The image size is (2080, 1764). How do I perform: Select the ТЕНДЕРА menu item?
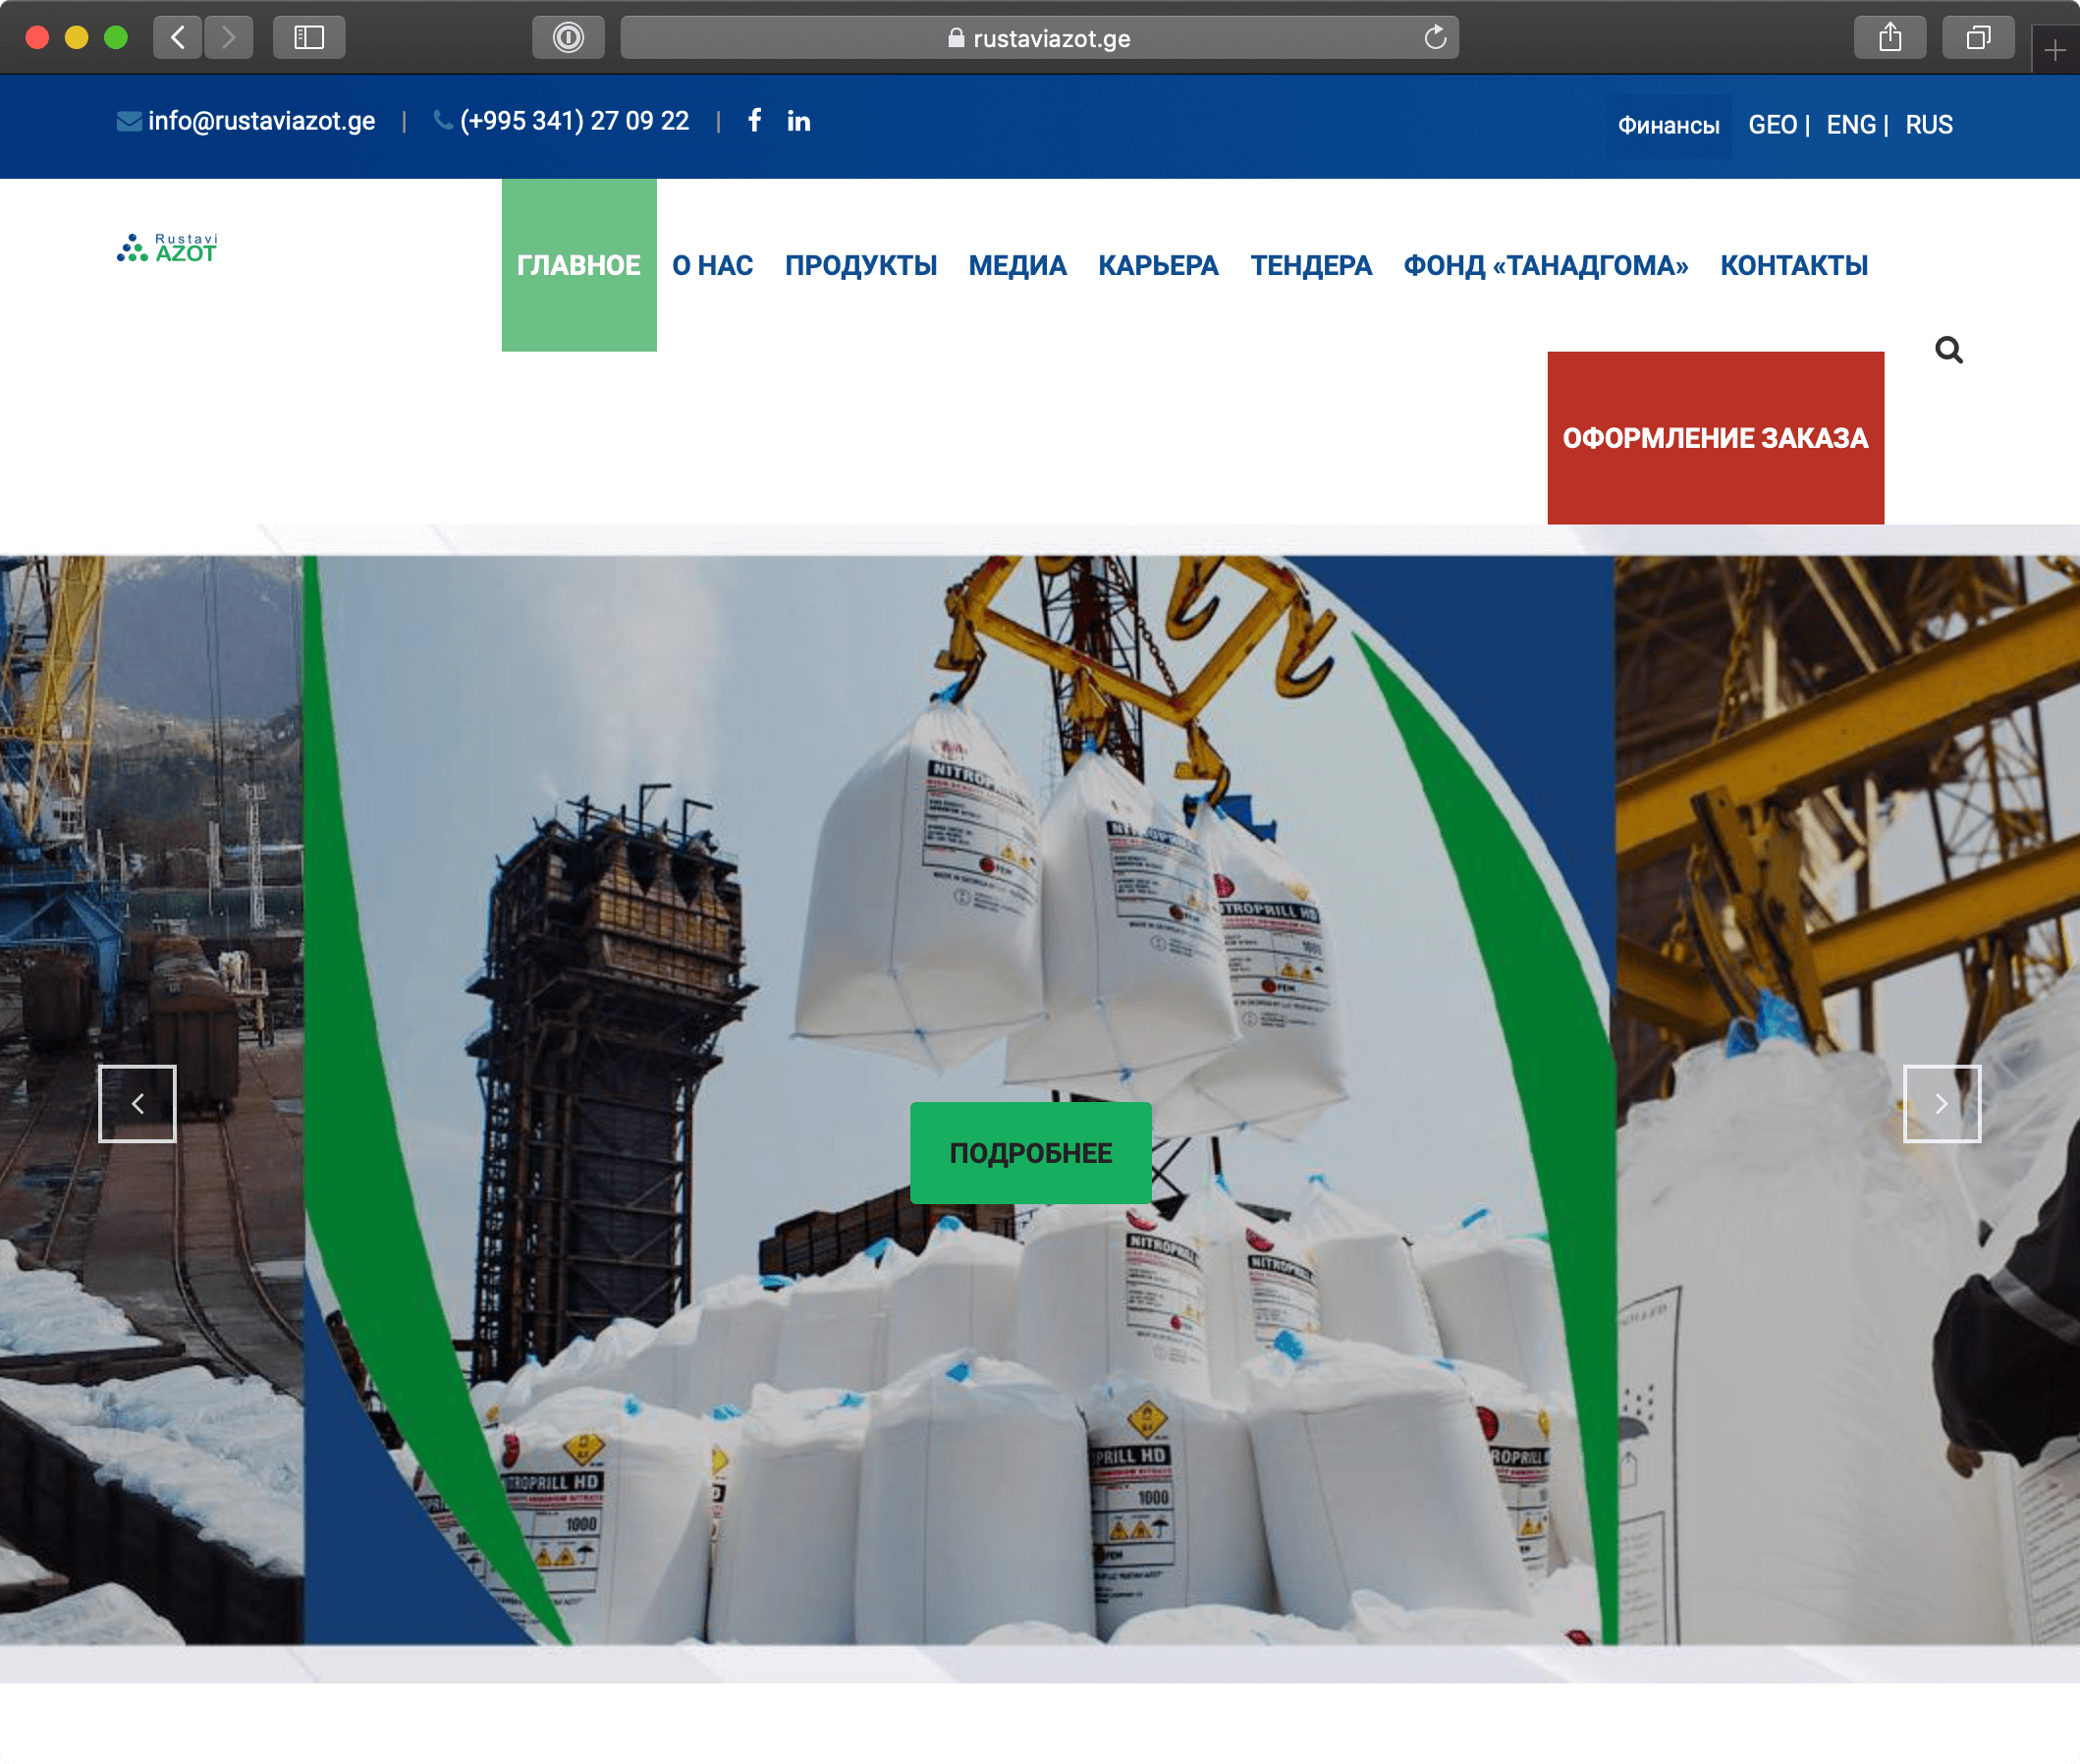[1310, 266]
